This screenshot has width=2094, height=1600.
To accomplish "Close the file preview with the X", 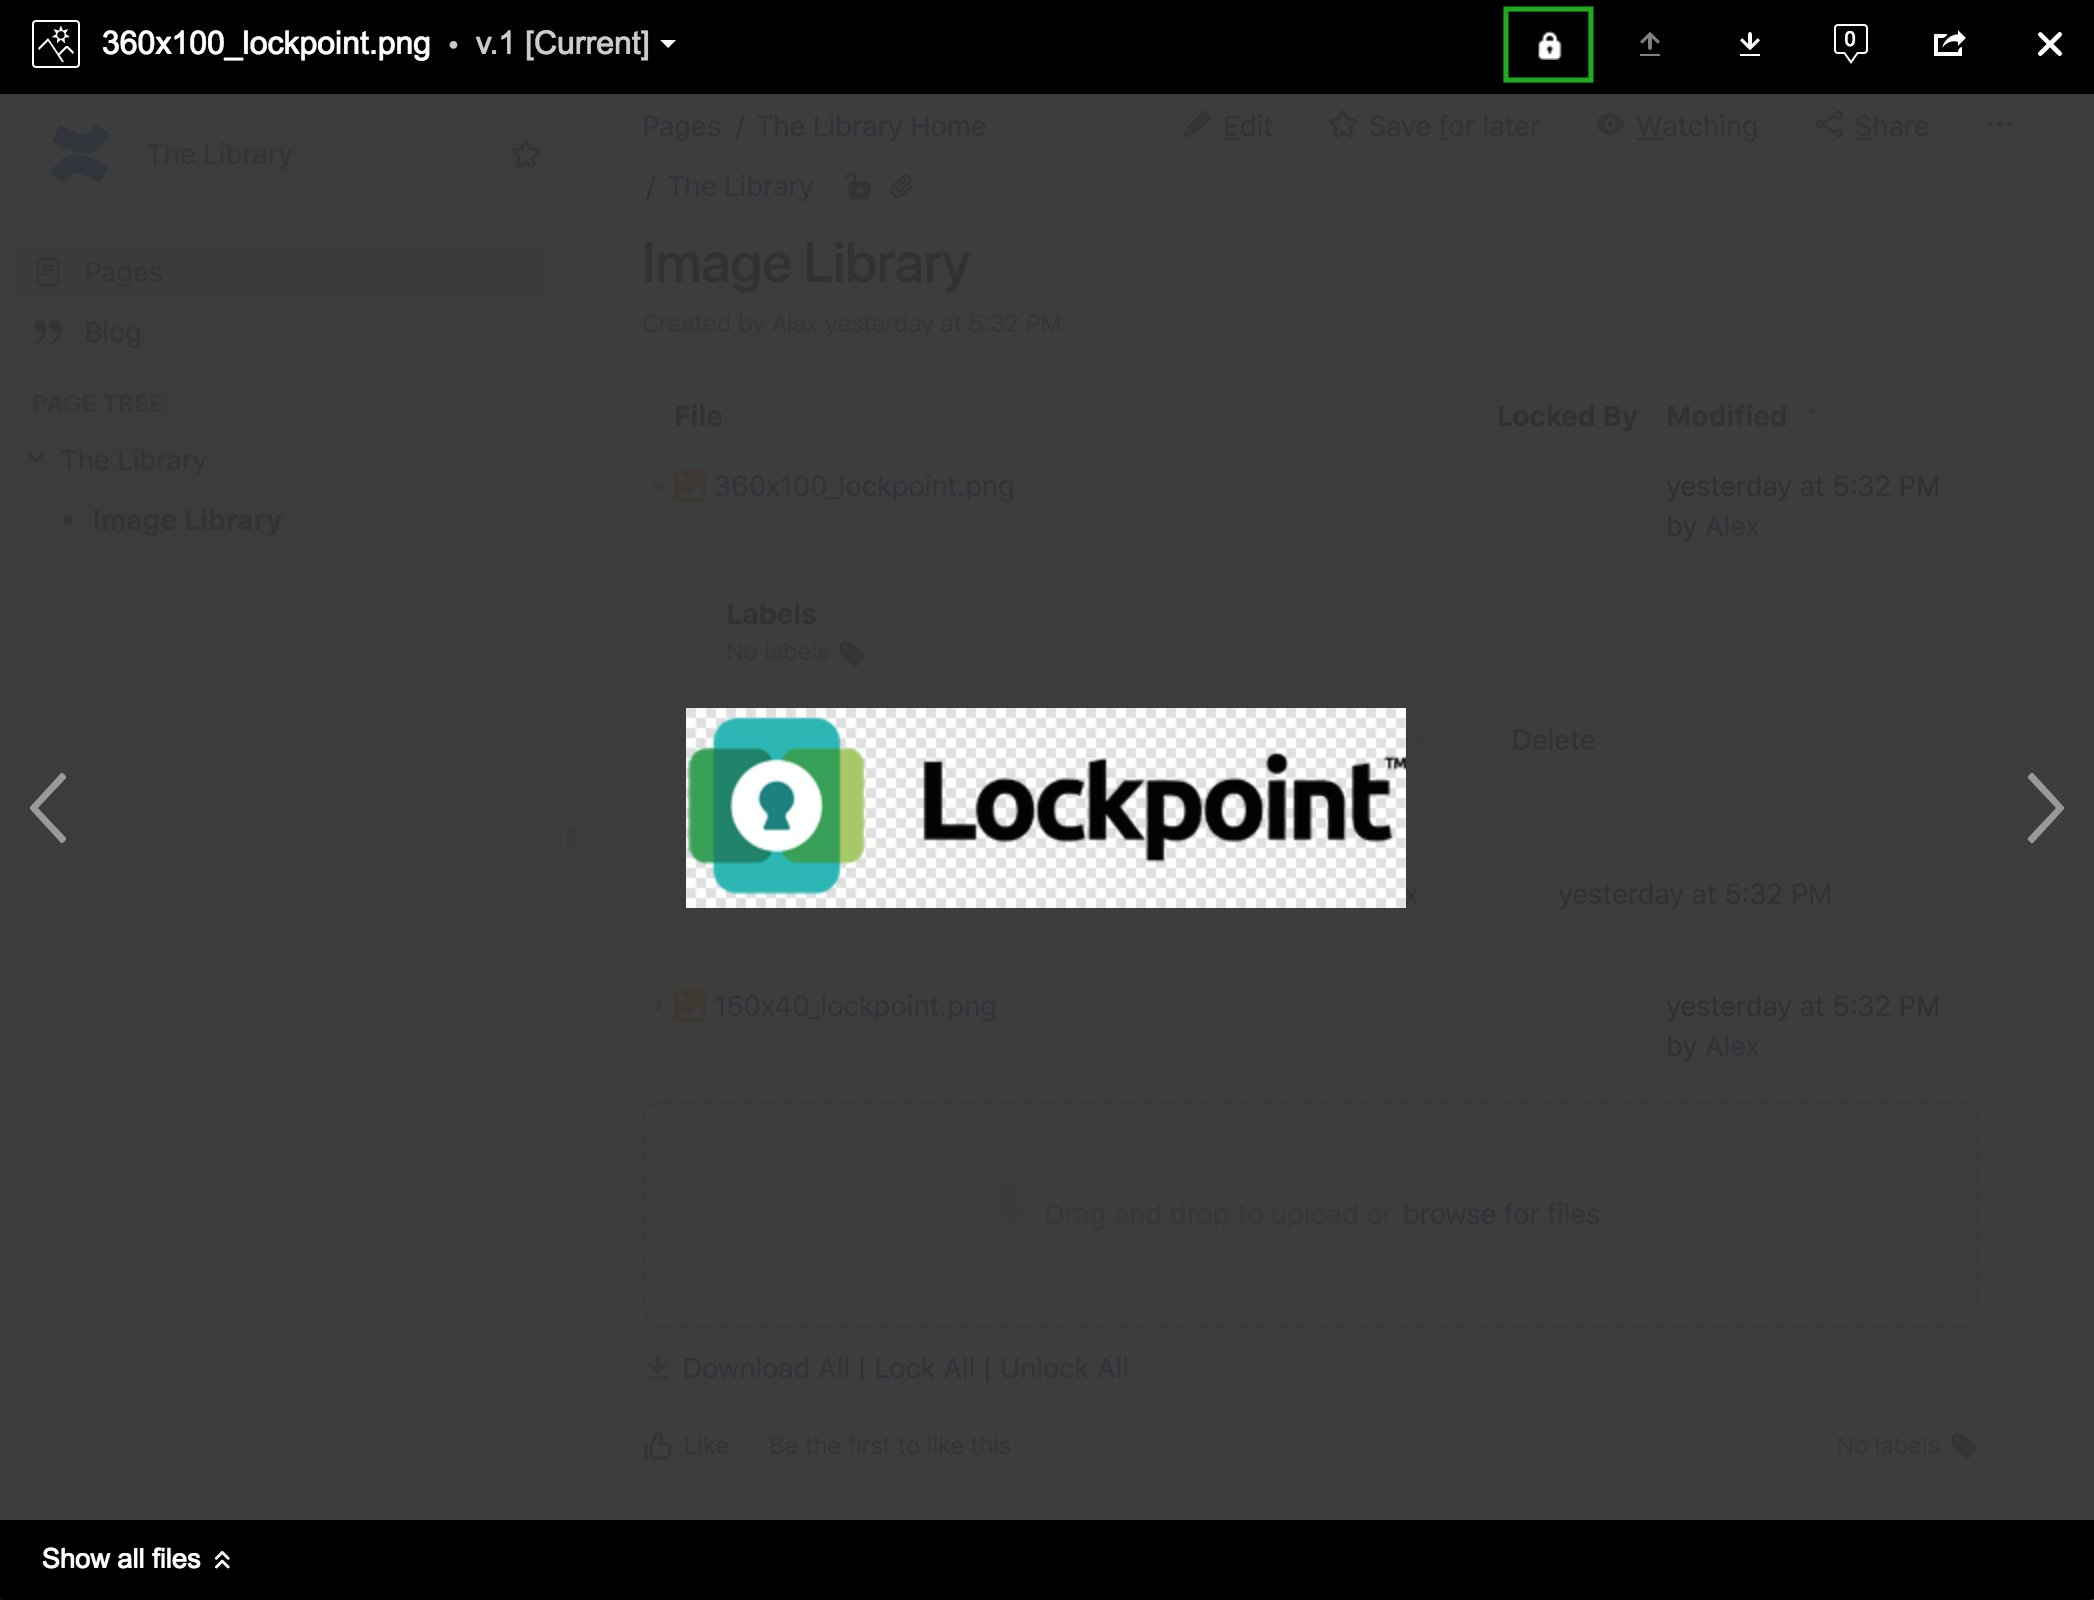I will pyautogui.click(x=2049, y=44).
